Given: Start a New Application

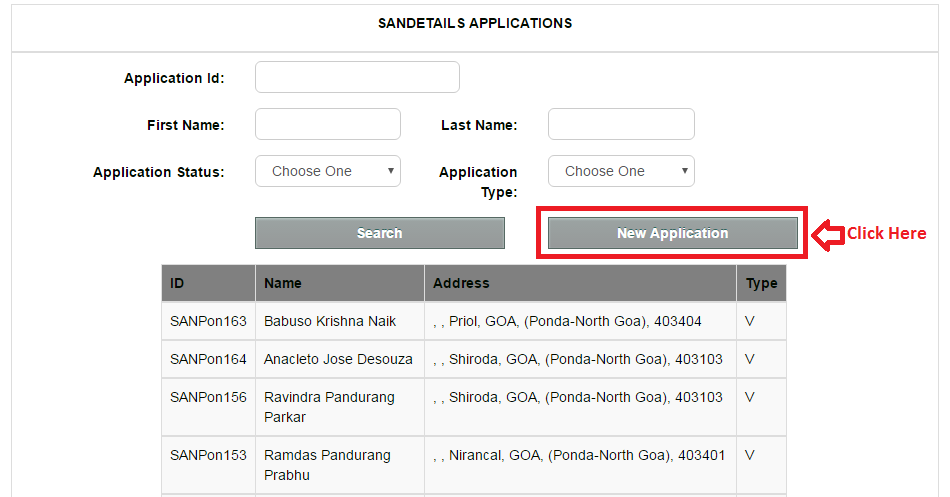Looking at the screenshot, I should pyautogui.click(x=673, y=233).
